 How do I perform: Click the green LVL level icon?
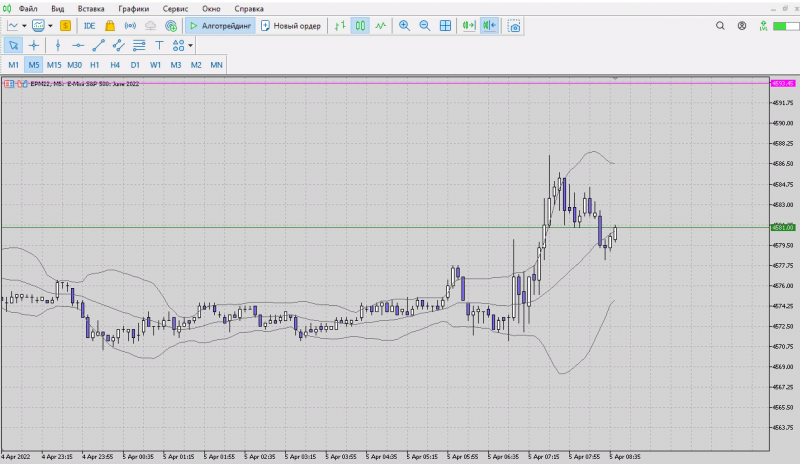click(763, 26)
